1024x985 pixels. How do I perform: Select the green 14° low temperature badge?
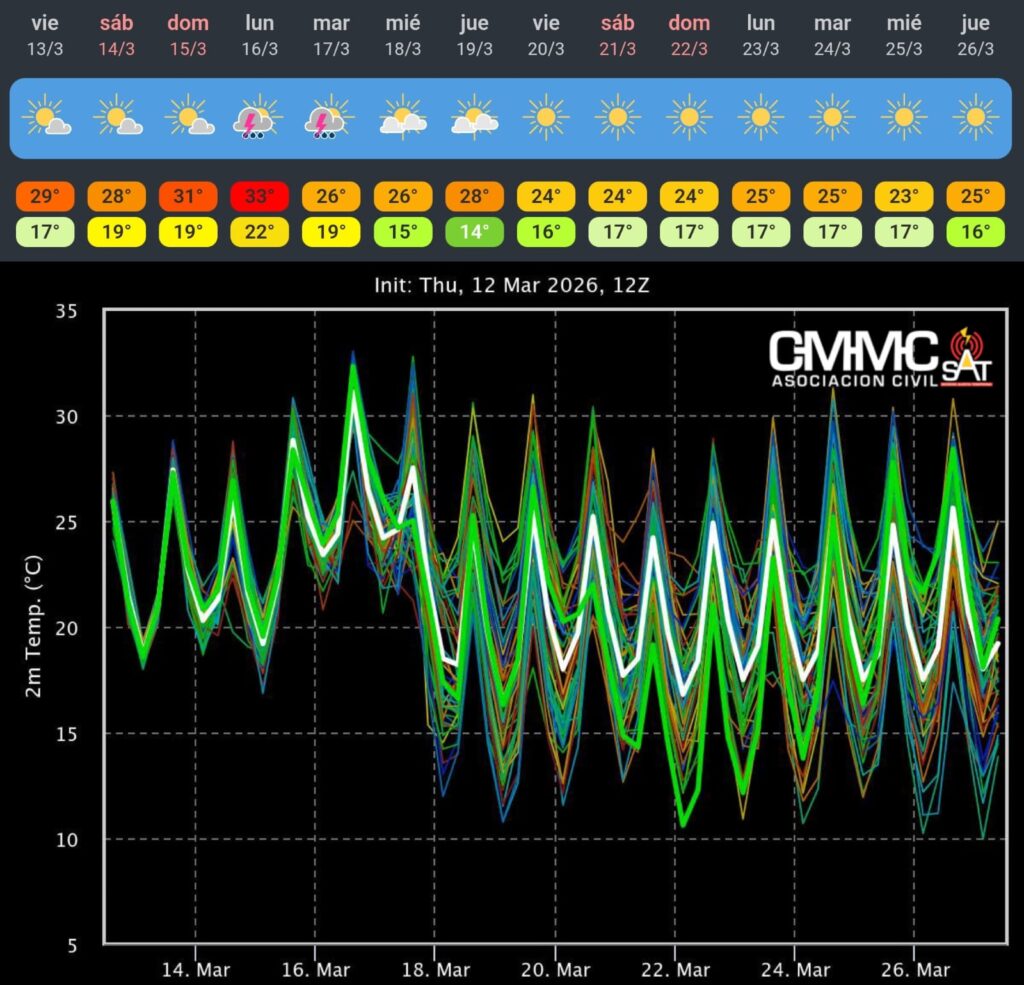[x=474, y=234]
